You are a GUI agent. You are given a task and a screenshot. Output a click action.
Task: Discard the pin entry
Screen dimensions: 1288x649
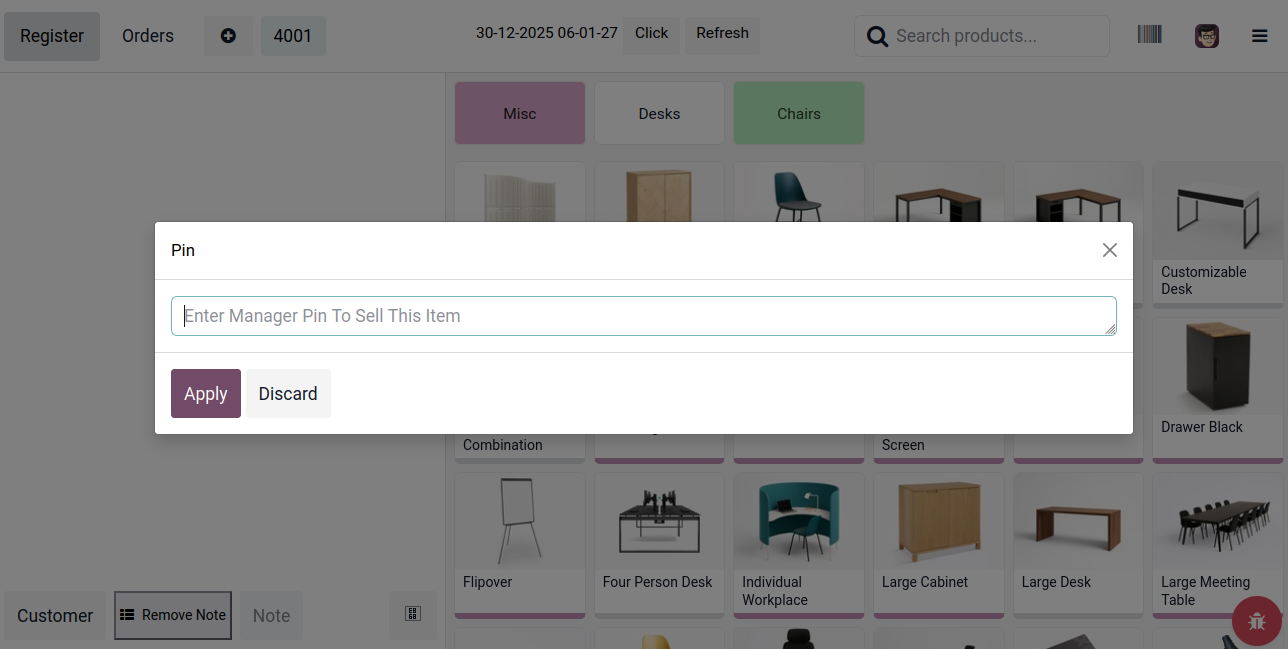point(288,393)
